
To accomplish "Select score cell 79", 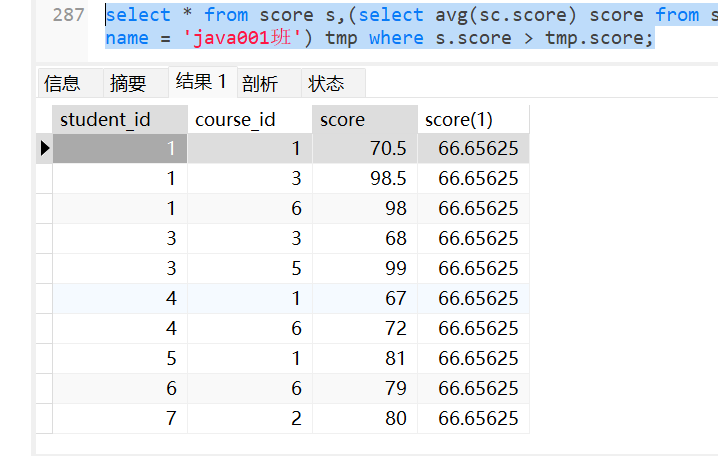I will coord(365,388).
